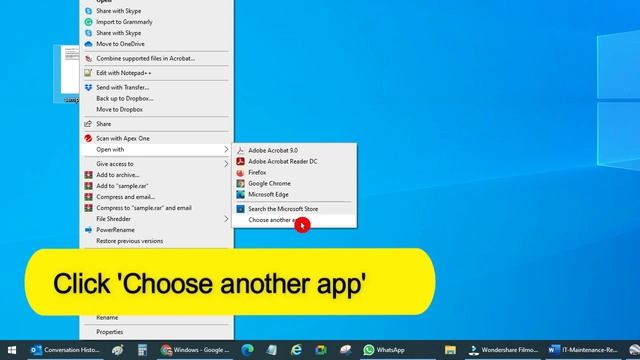Screen dimensions: 640x360
Task: Open Internet Explorer from the taskbar
Action: click(x=296, y=350)
